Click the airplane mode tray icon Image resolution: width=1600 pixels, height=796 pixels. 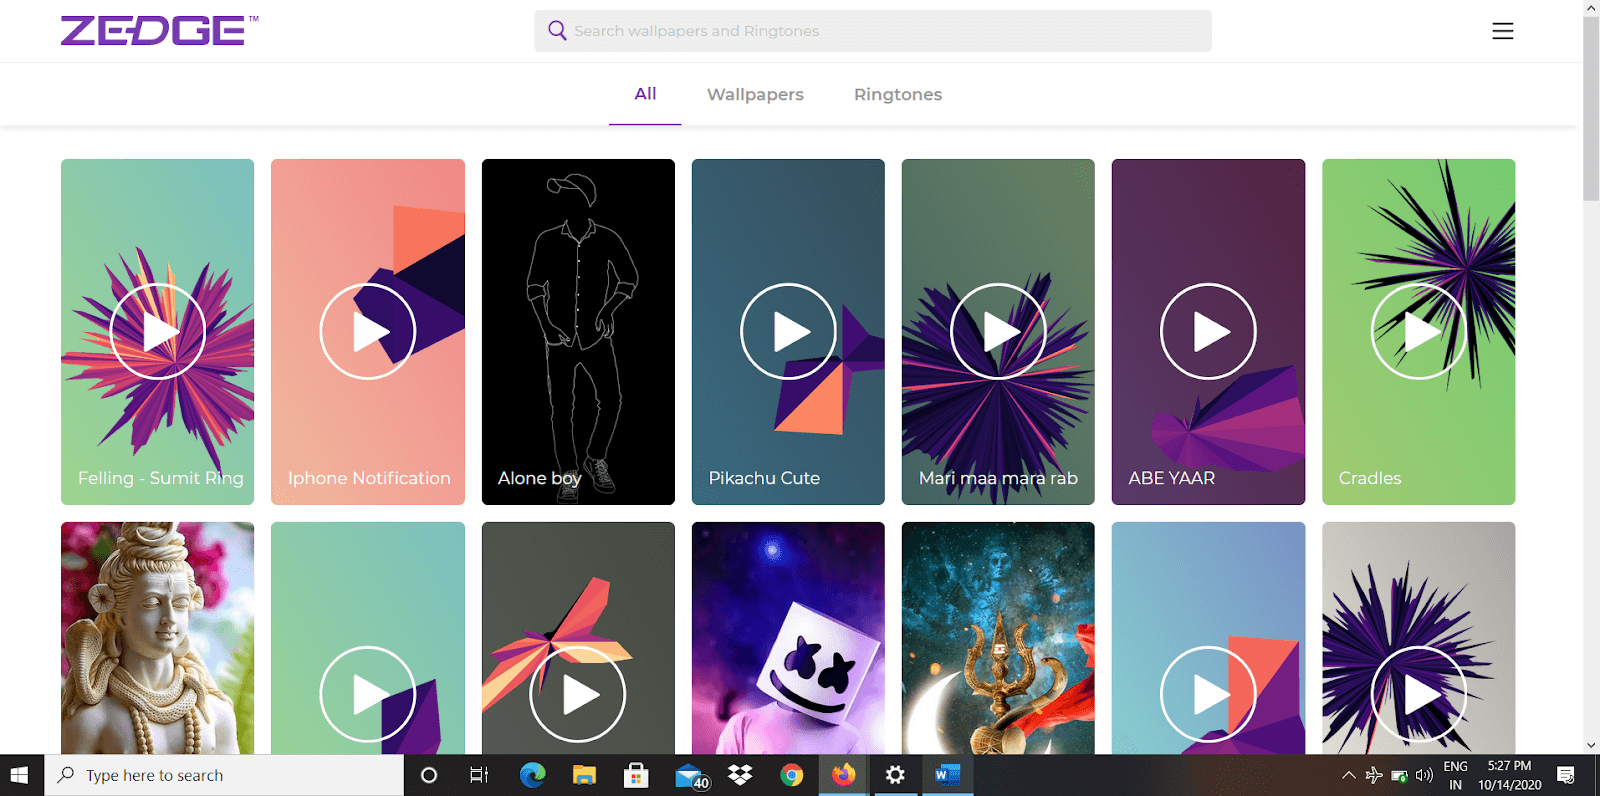1374,775
